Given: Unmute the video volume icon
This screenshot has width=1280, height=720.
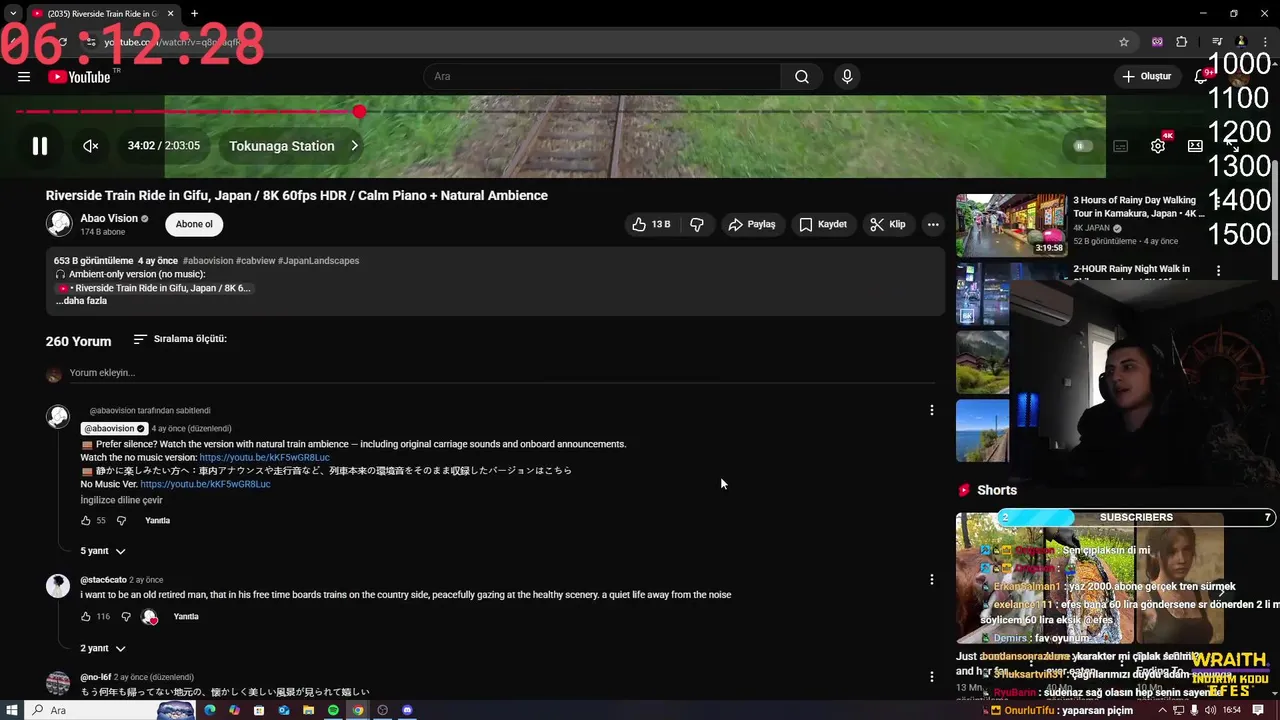Looking at the screenshot, I should 90,146.
